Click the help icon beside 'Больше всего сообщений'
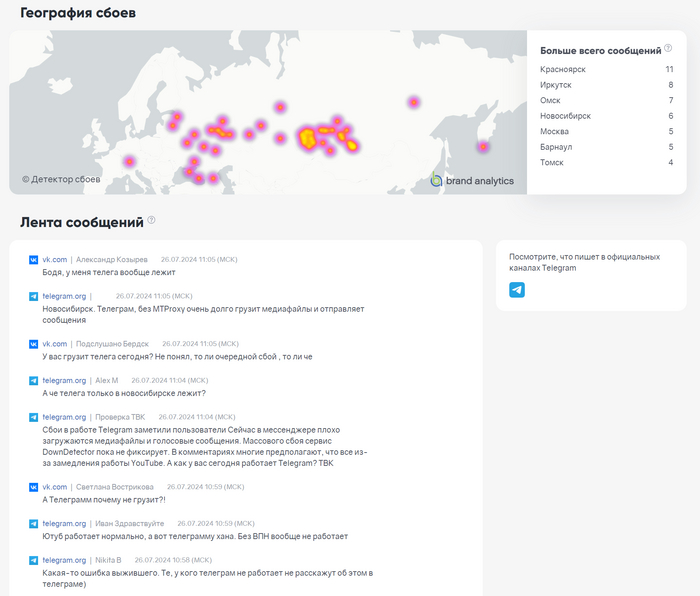Viewport: 700px width, 596px height. 668,48
